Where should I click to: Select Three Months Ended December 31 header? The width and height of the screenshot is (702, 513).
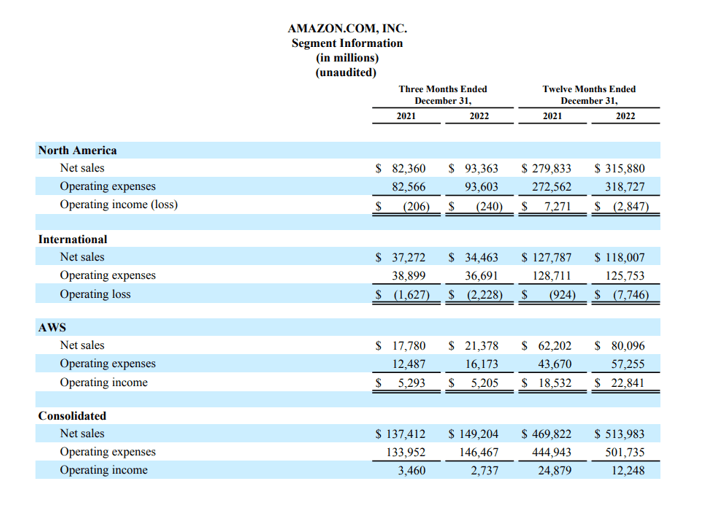(443, 94)
